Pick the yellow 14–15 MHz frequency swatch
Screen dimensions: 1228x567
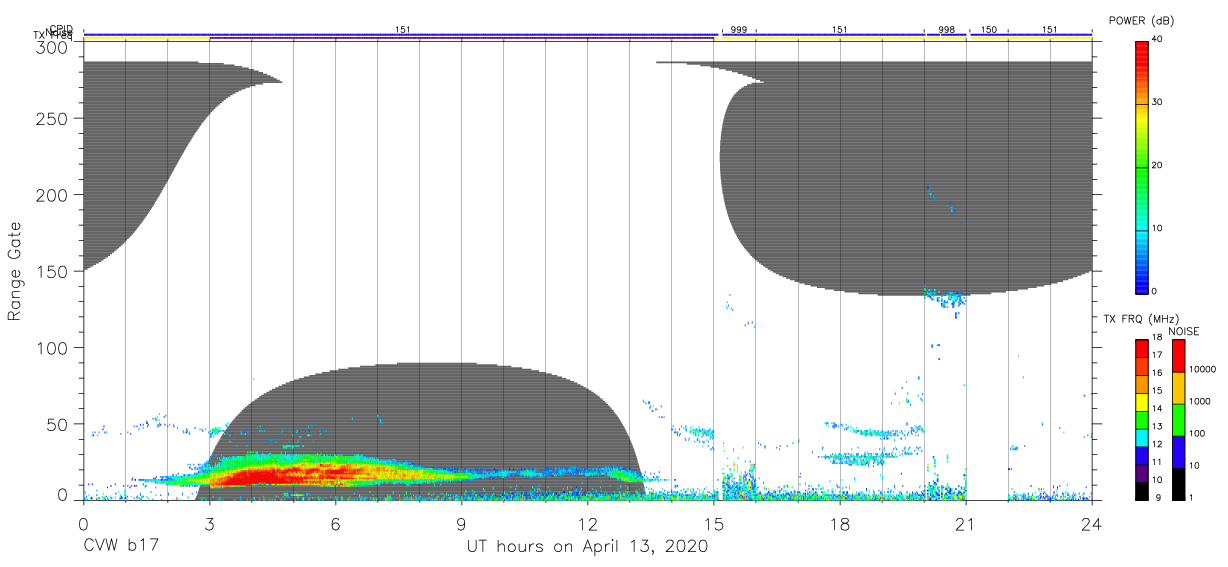[x=1142, y=401]
